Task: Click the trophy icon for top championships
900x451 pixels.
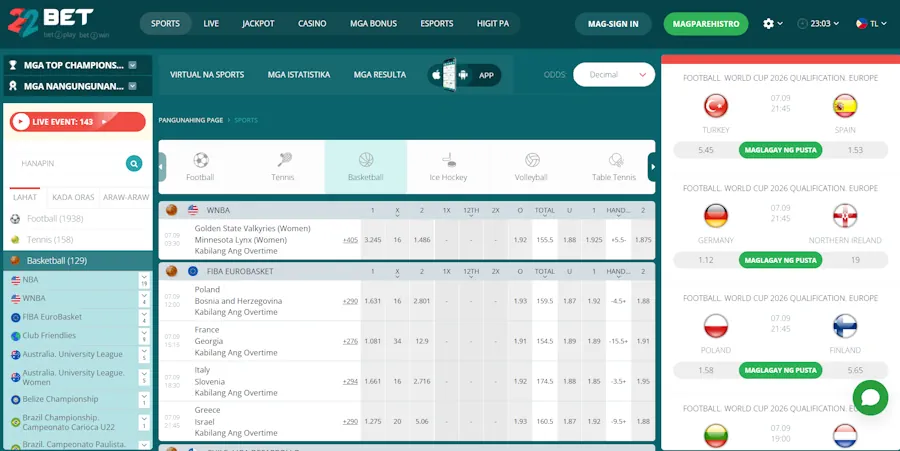Action: 13,65
